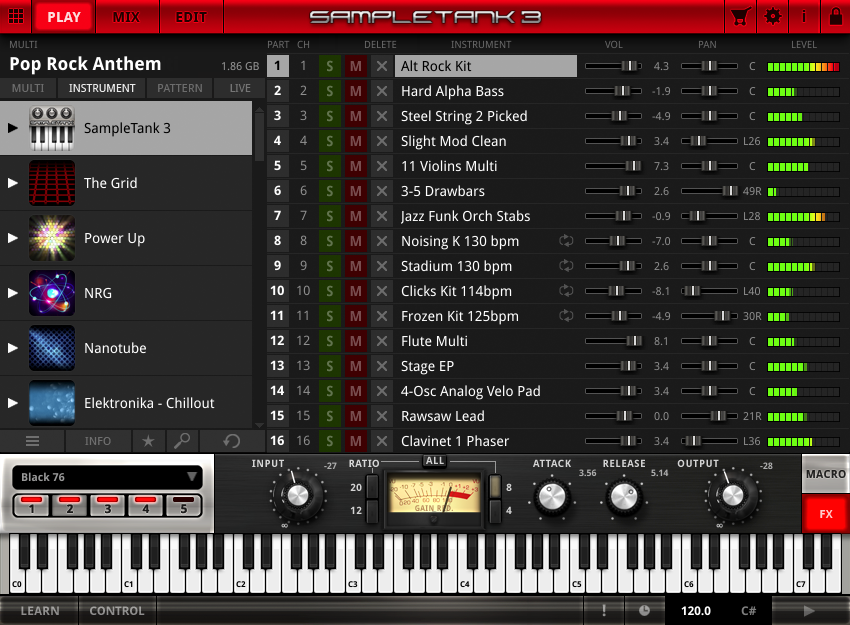Delete the Hard Alpha Bass part
The image size is (850, 625).
381,91
